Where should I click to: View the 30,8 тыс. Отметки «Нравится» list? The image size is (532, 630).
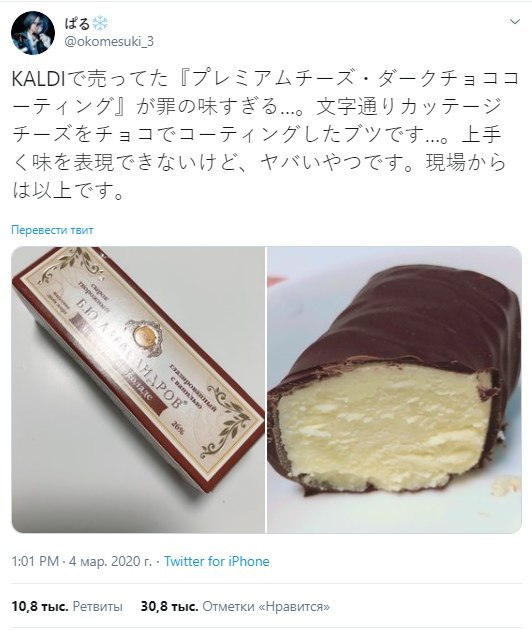pos(235,606)
